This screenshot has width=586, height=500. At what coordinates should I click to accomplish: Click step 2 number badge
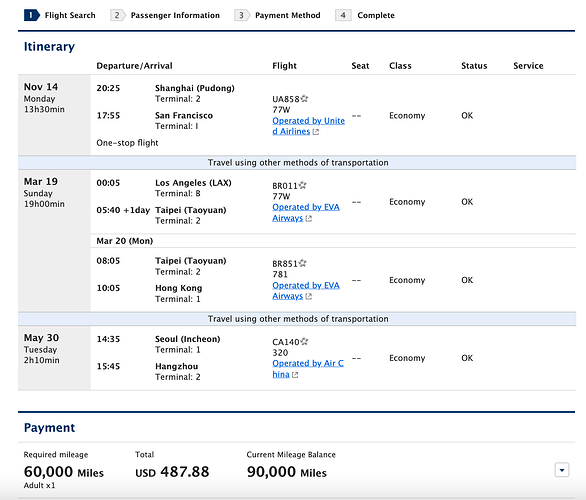118,15
